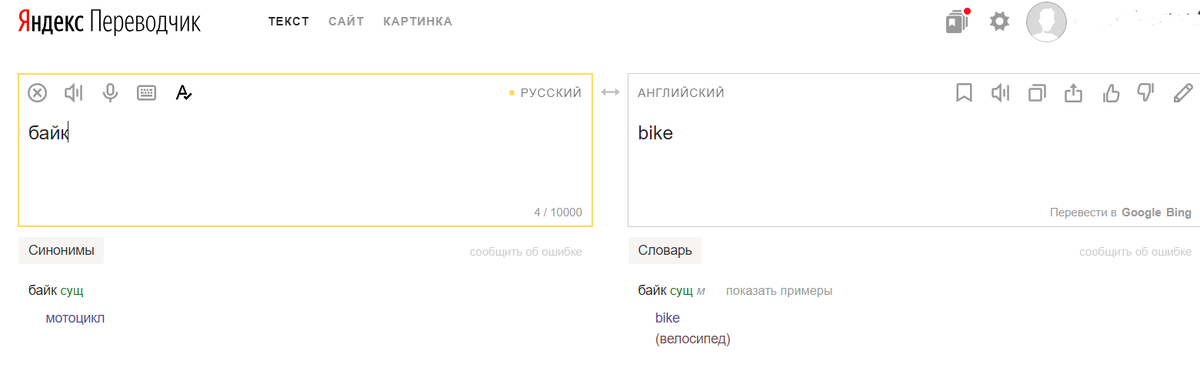Play audio of the English translation
The height and width of the screenshot is (368, 1200).
1000,93
